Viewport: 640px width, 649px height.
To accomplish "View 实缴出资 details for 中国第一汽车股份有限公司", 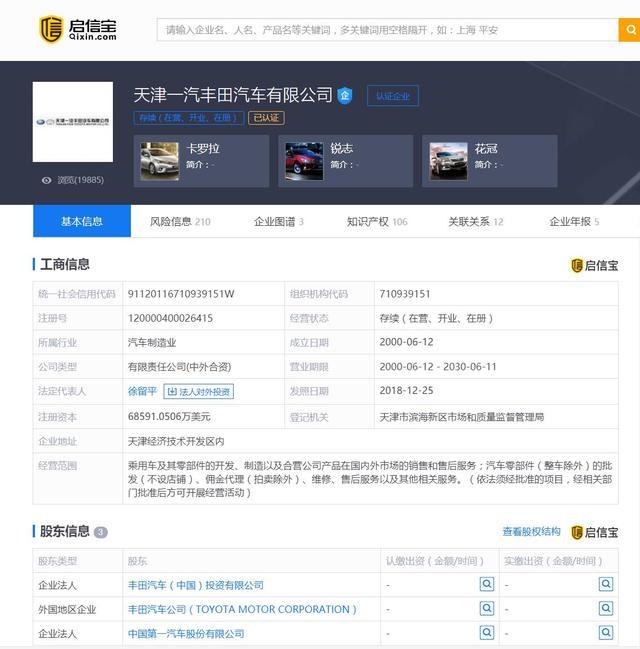I will click(x=606, y=632).
